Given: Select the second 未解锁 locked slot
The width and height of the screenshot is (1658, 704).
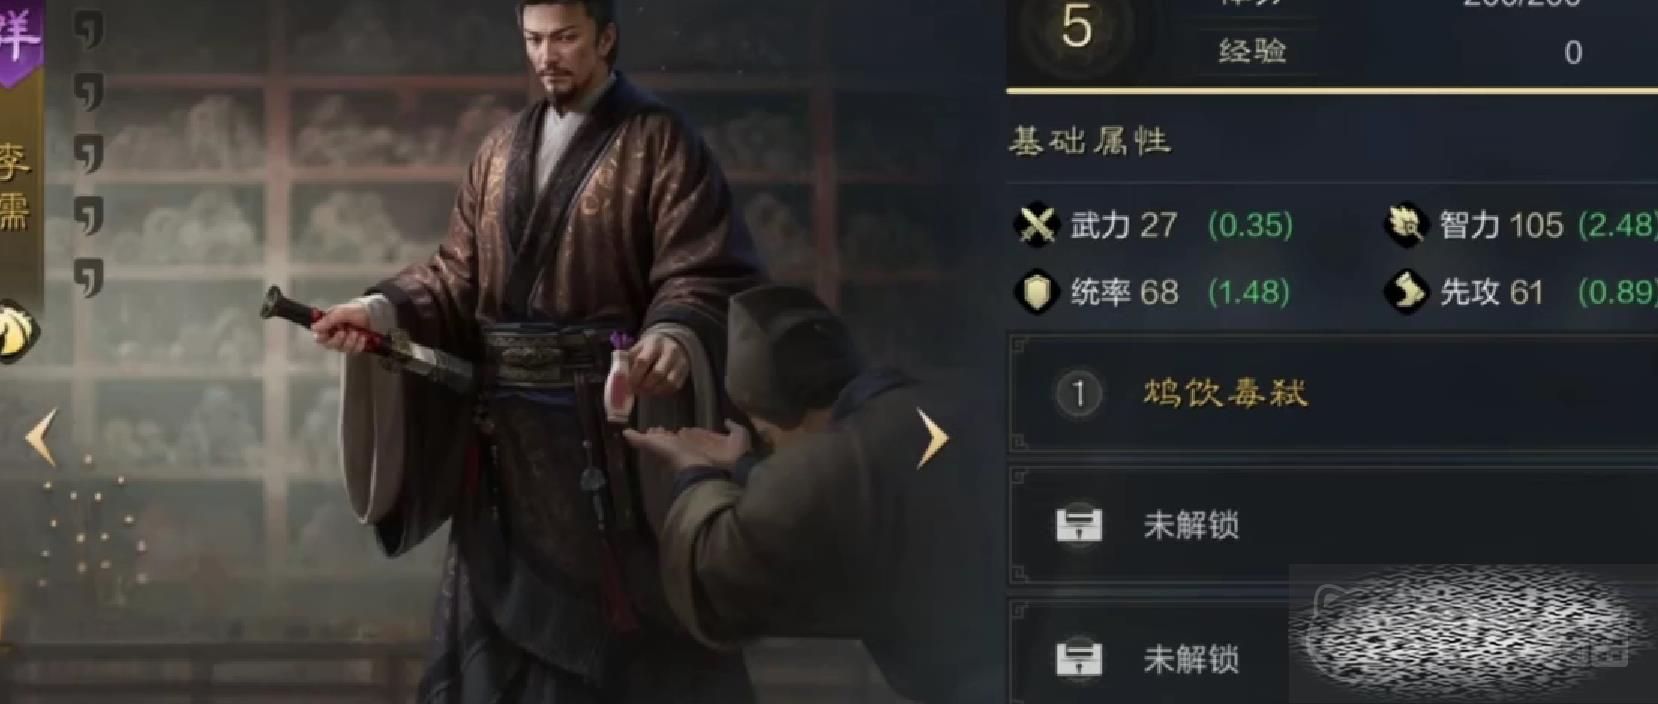Looking at the screenshot, I should tap(1150, 655).
